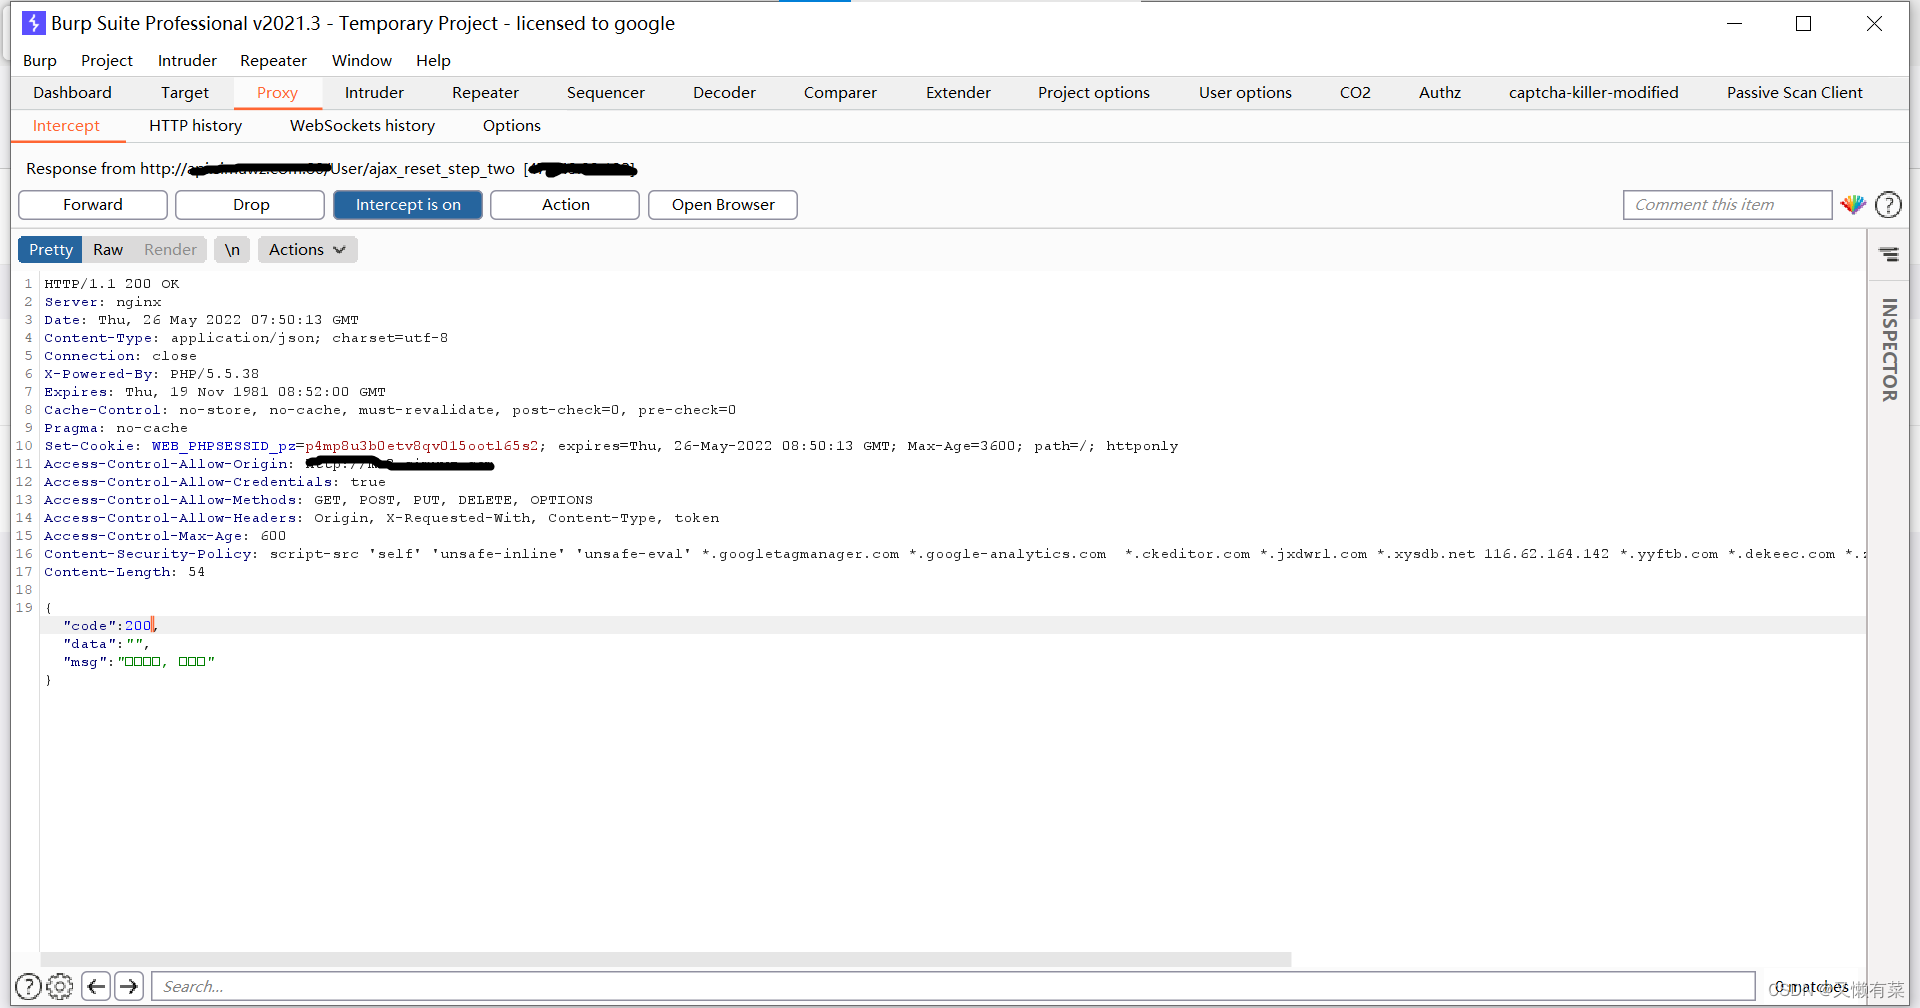
Task: Click the Server: nginx header line
Action: 103,302
